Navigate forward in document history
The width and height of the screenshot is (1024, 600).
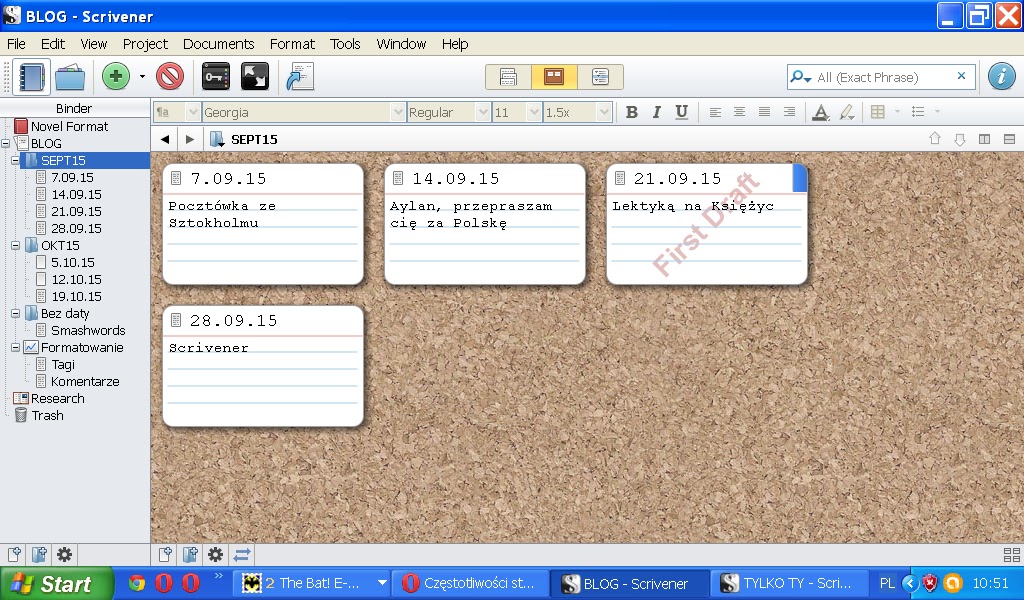(189, 139)
